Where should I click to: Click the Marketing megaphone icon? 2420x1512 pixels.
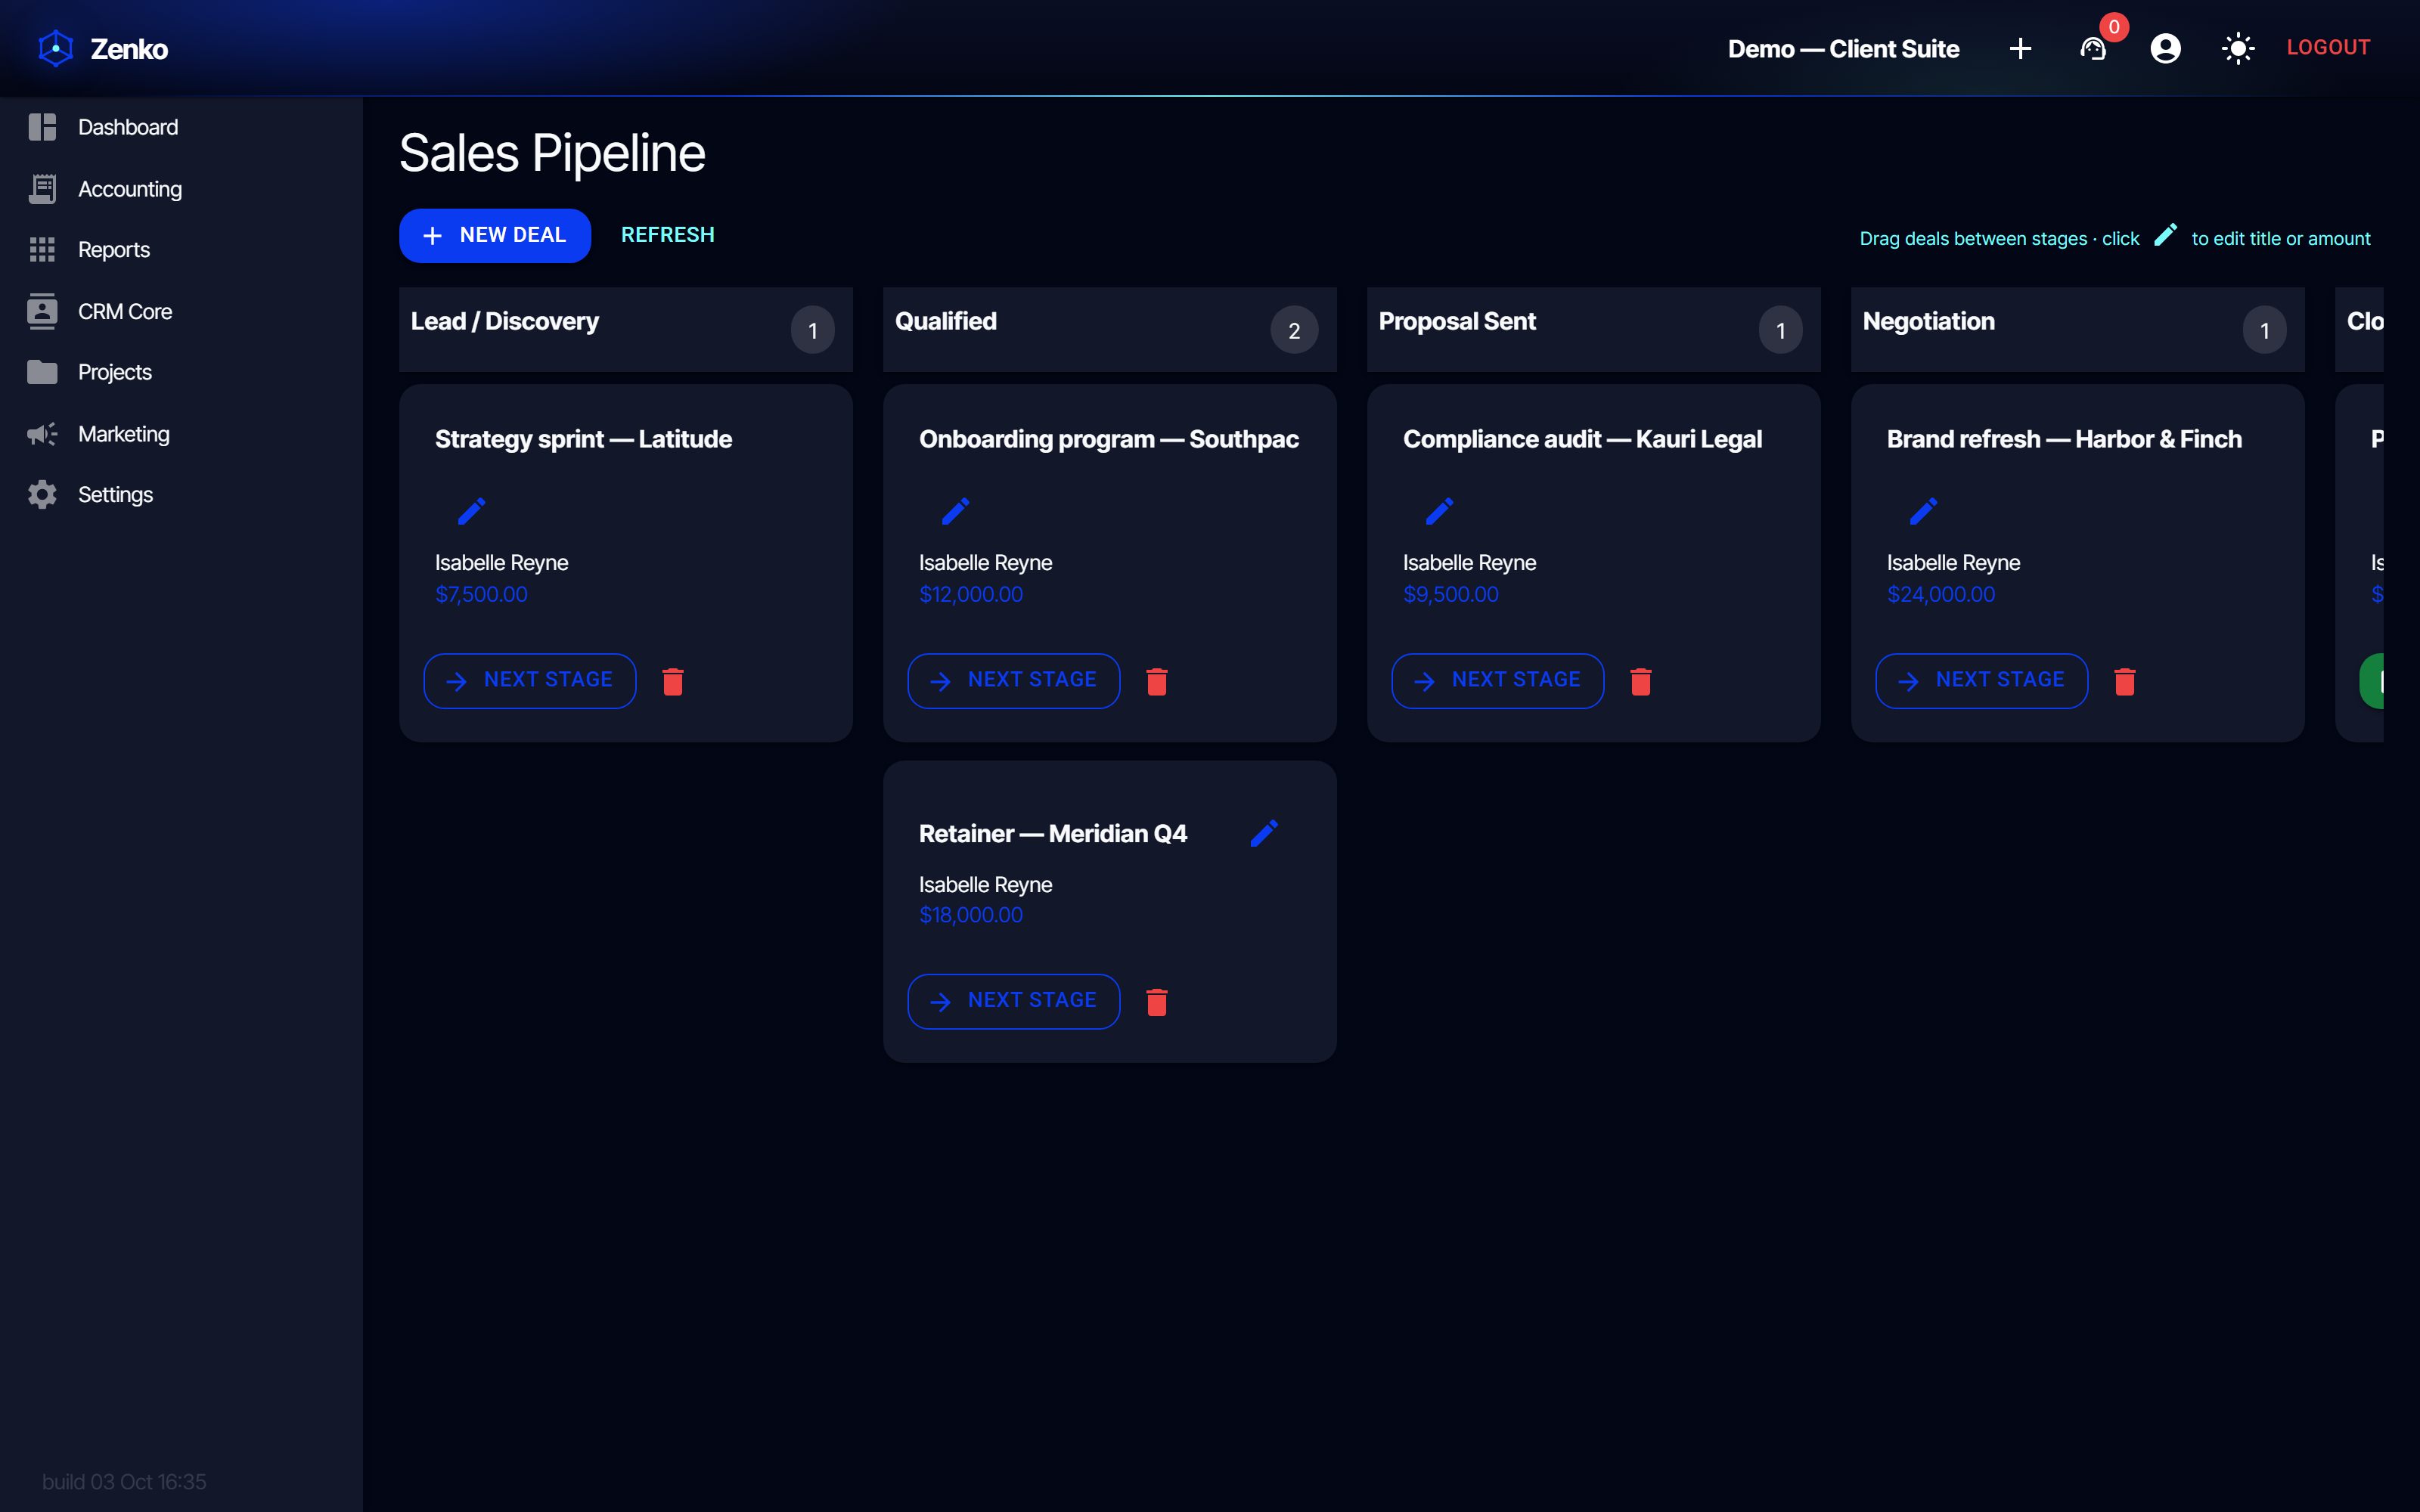click(x=42, y=434)
